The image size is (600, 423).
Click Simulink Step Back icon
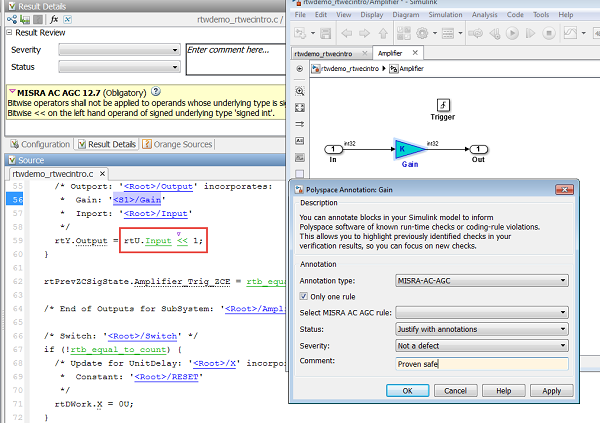tap(494, 33)
